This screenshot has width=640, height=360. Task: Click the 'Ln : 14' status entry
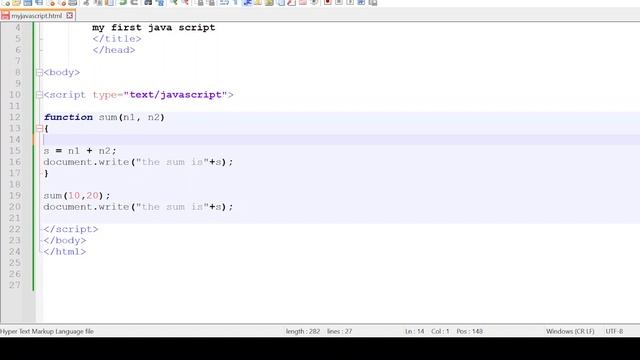coord(414,331)
